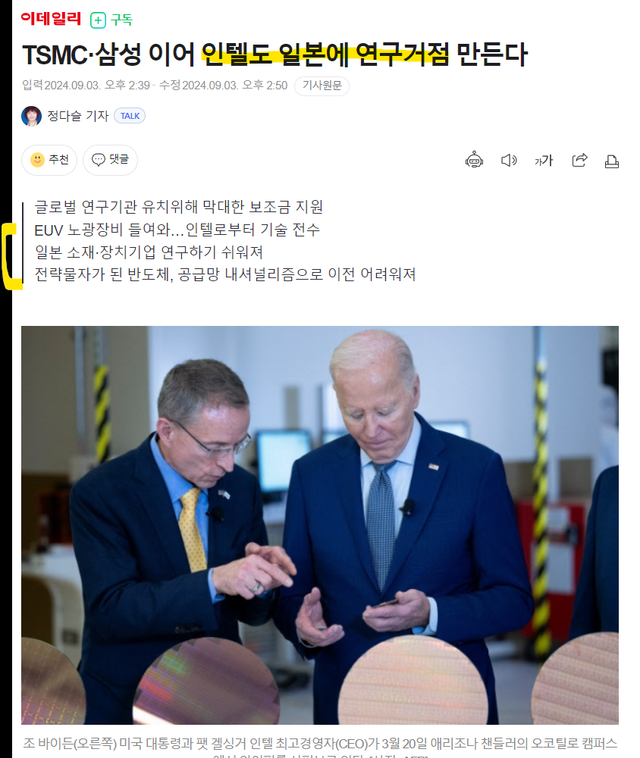Open the AI summary robot icon
Screen dimensions: 640x758
click(x=474, y=160)
